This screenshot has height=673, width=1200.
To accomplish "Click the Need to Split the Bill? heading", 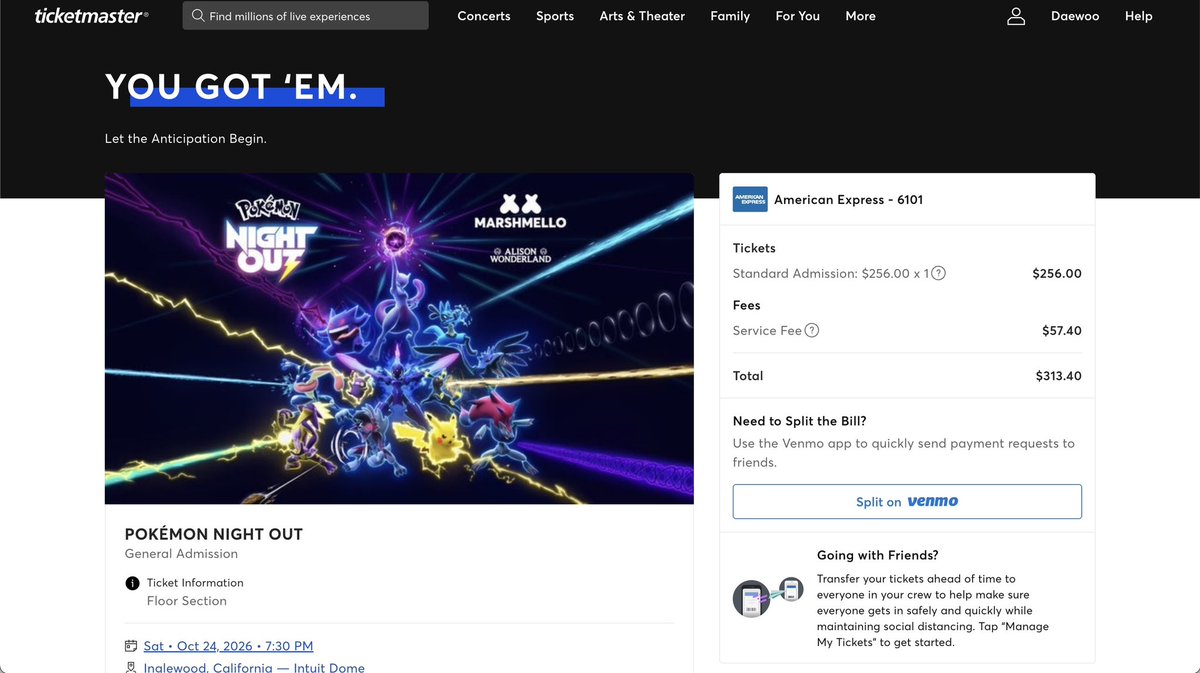I will 800,421.
